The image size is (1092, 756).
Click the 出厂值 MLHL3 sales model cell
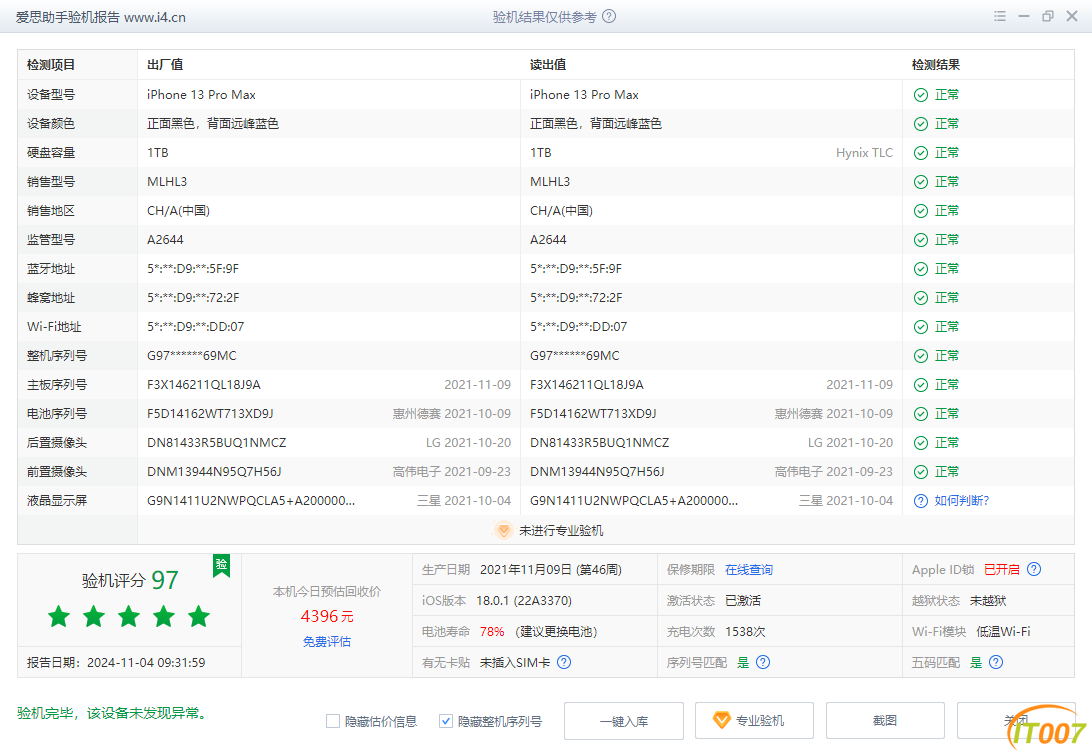[x=167, y=182]
